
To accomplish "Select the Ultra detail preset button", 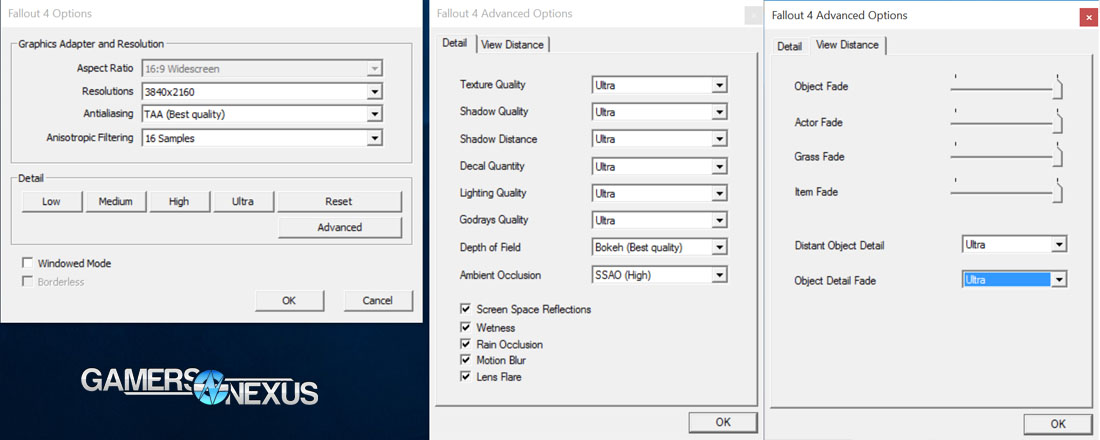I will pyautogui.click(x=243, y=201).
